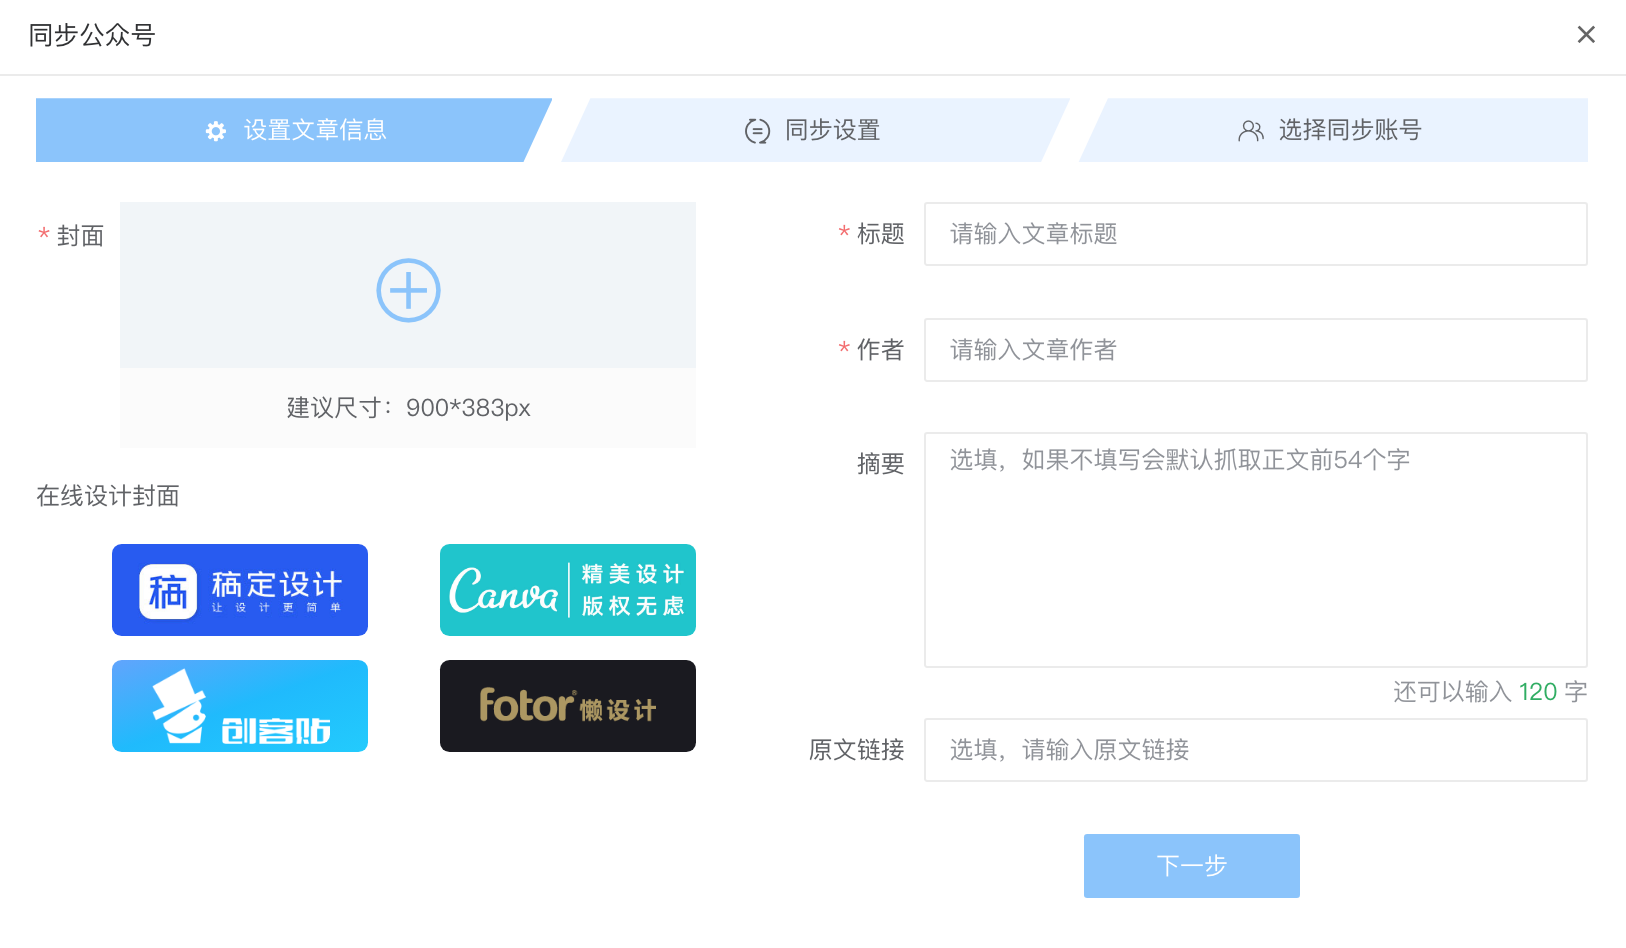This screenshot has height=948, width=1626.
Task: Focus the 原文链接 input field
Action: click(1256, 750)
